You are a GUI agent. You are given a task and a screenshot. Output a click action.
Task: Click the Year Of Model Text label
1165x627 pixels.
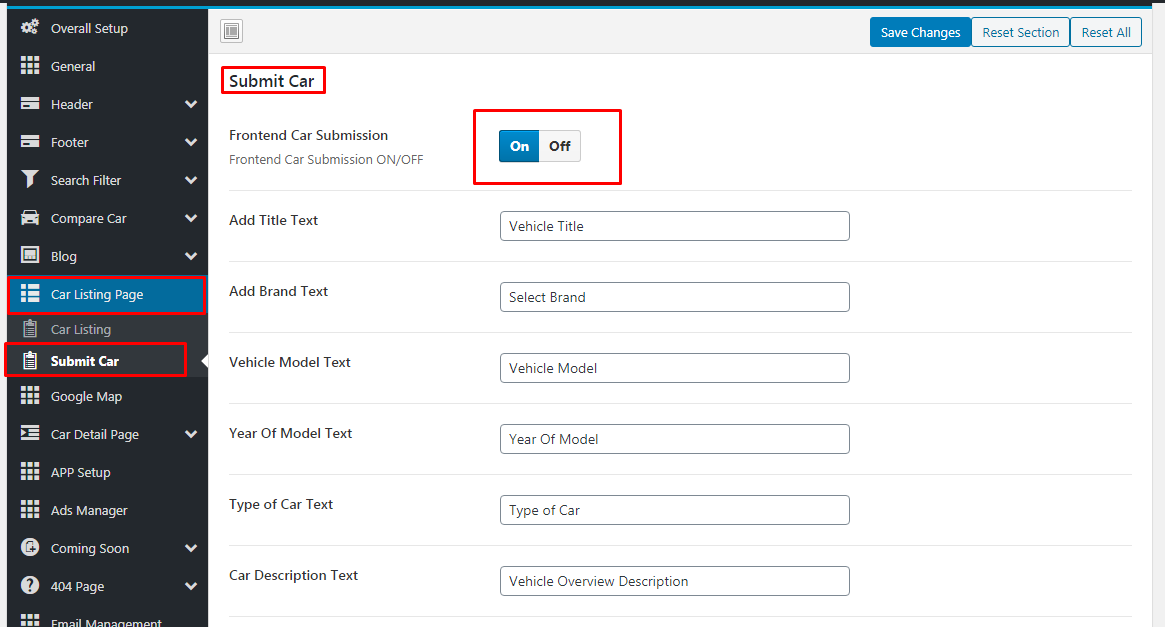tap(291, 433)
